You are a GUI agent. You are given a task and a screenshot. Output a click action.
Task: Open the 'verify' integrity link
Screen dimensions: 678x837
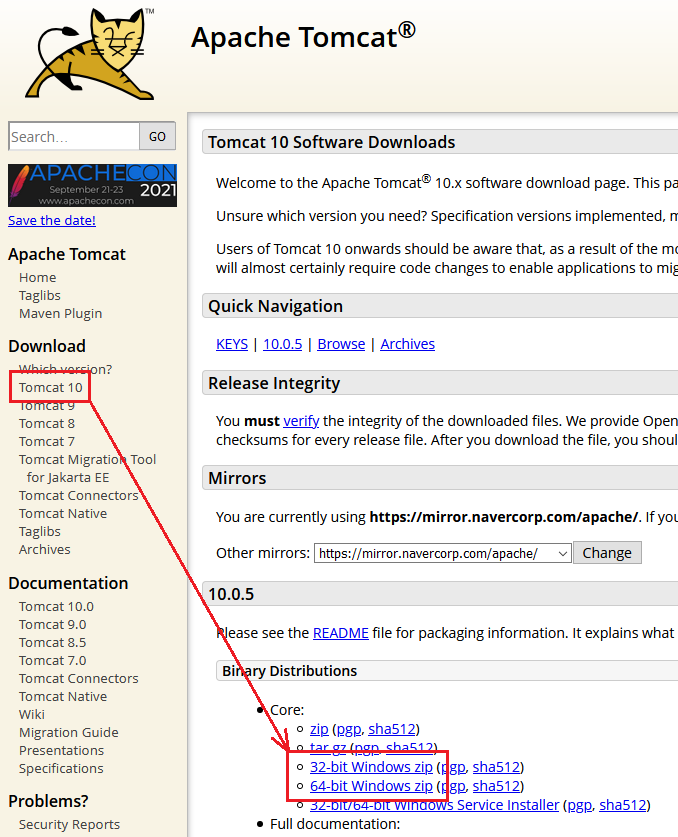pyautogui.click(x=301, y=421)
